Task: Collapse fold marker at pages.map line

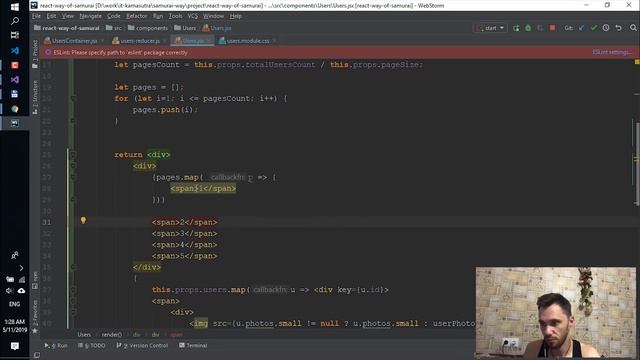Action: click(73, 177)
